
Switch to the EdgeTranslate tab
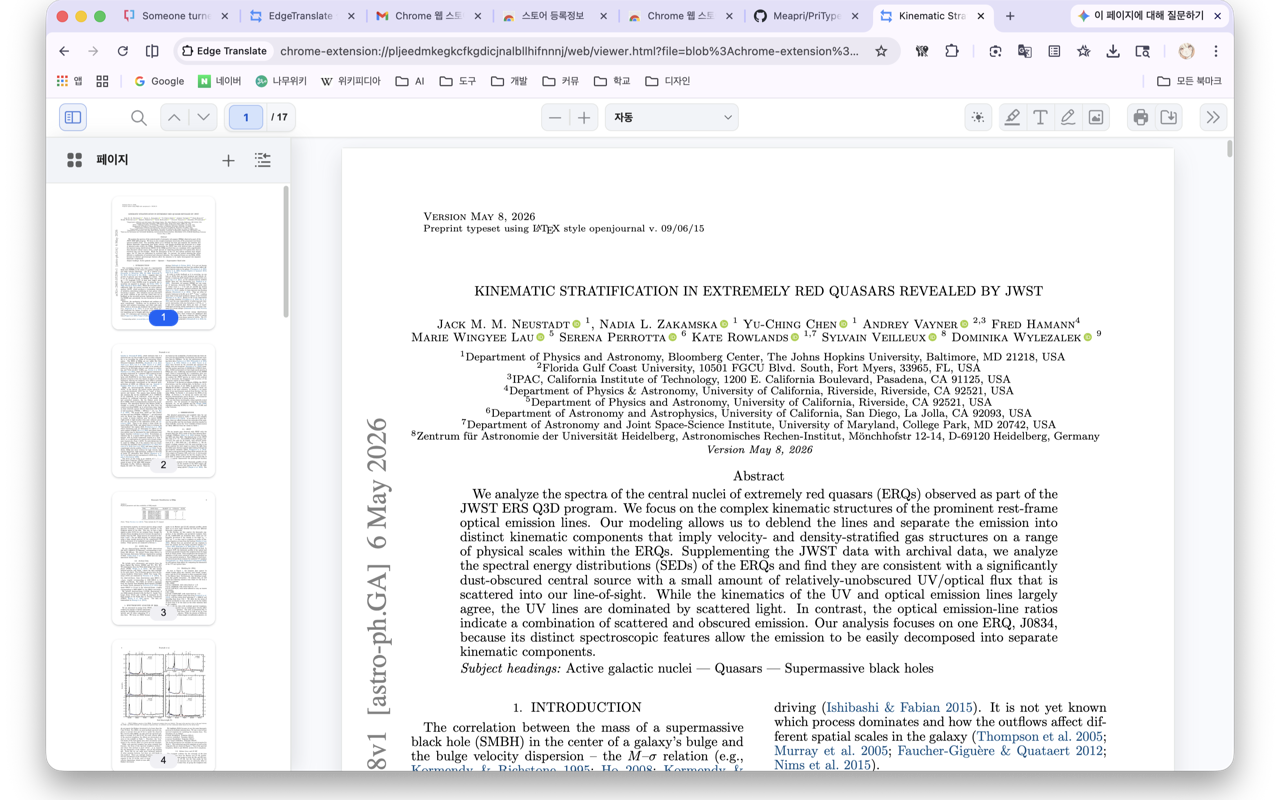pyautogui.click(x=301, y=16)
